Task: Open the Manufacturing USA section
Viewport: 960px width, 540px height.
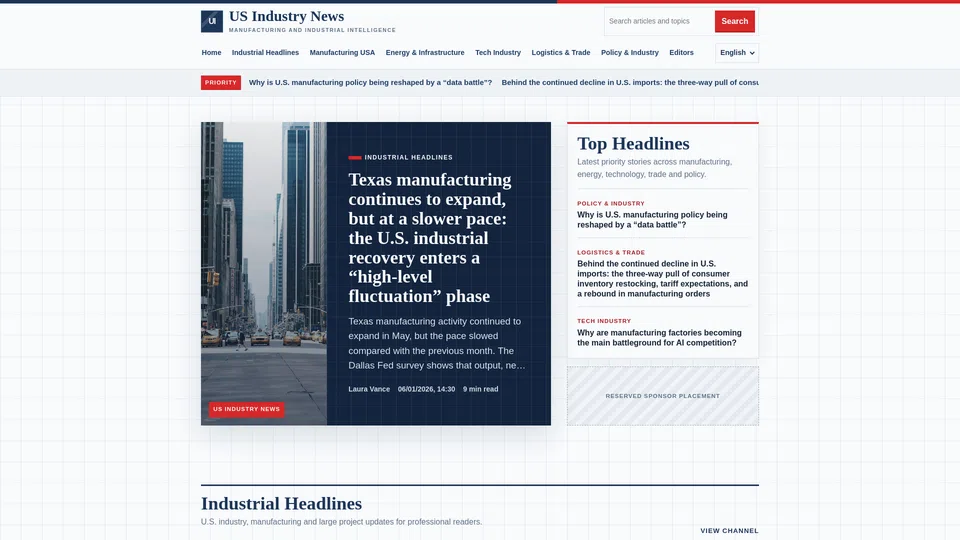Action: [342, 53]
